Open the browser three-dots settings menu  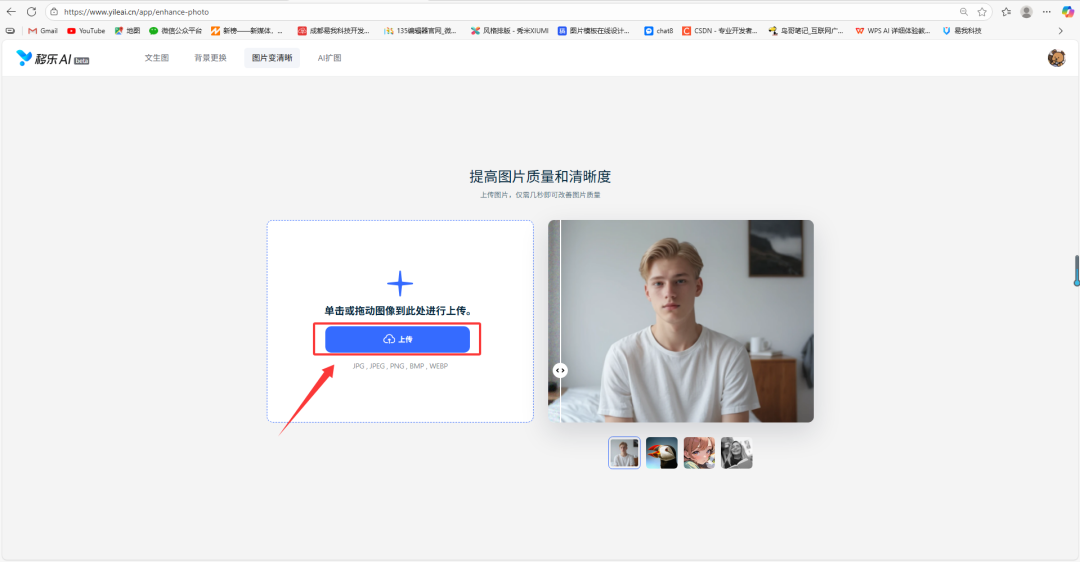pyautogui.click(x=1047, y=12)
